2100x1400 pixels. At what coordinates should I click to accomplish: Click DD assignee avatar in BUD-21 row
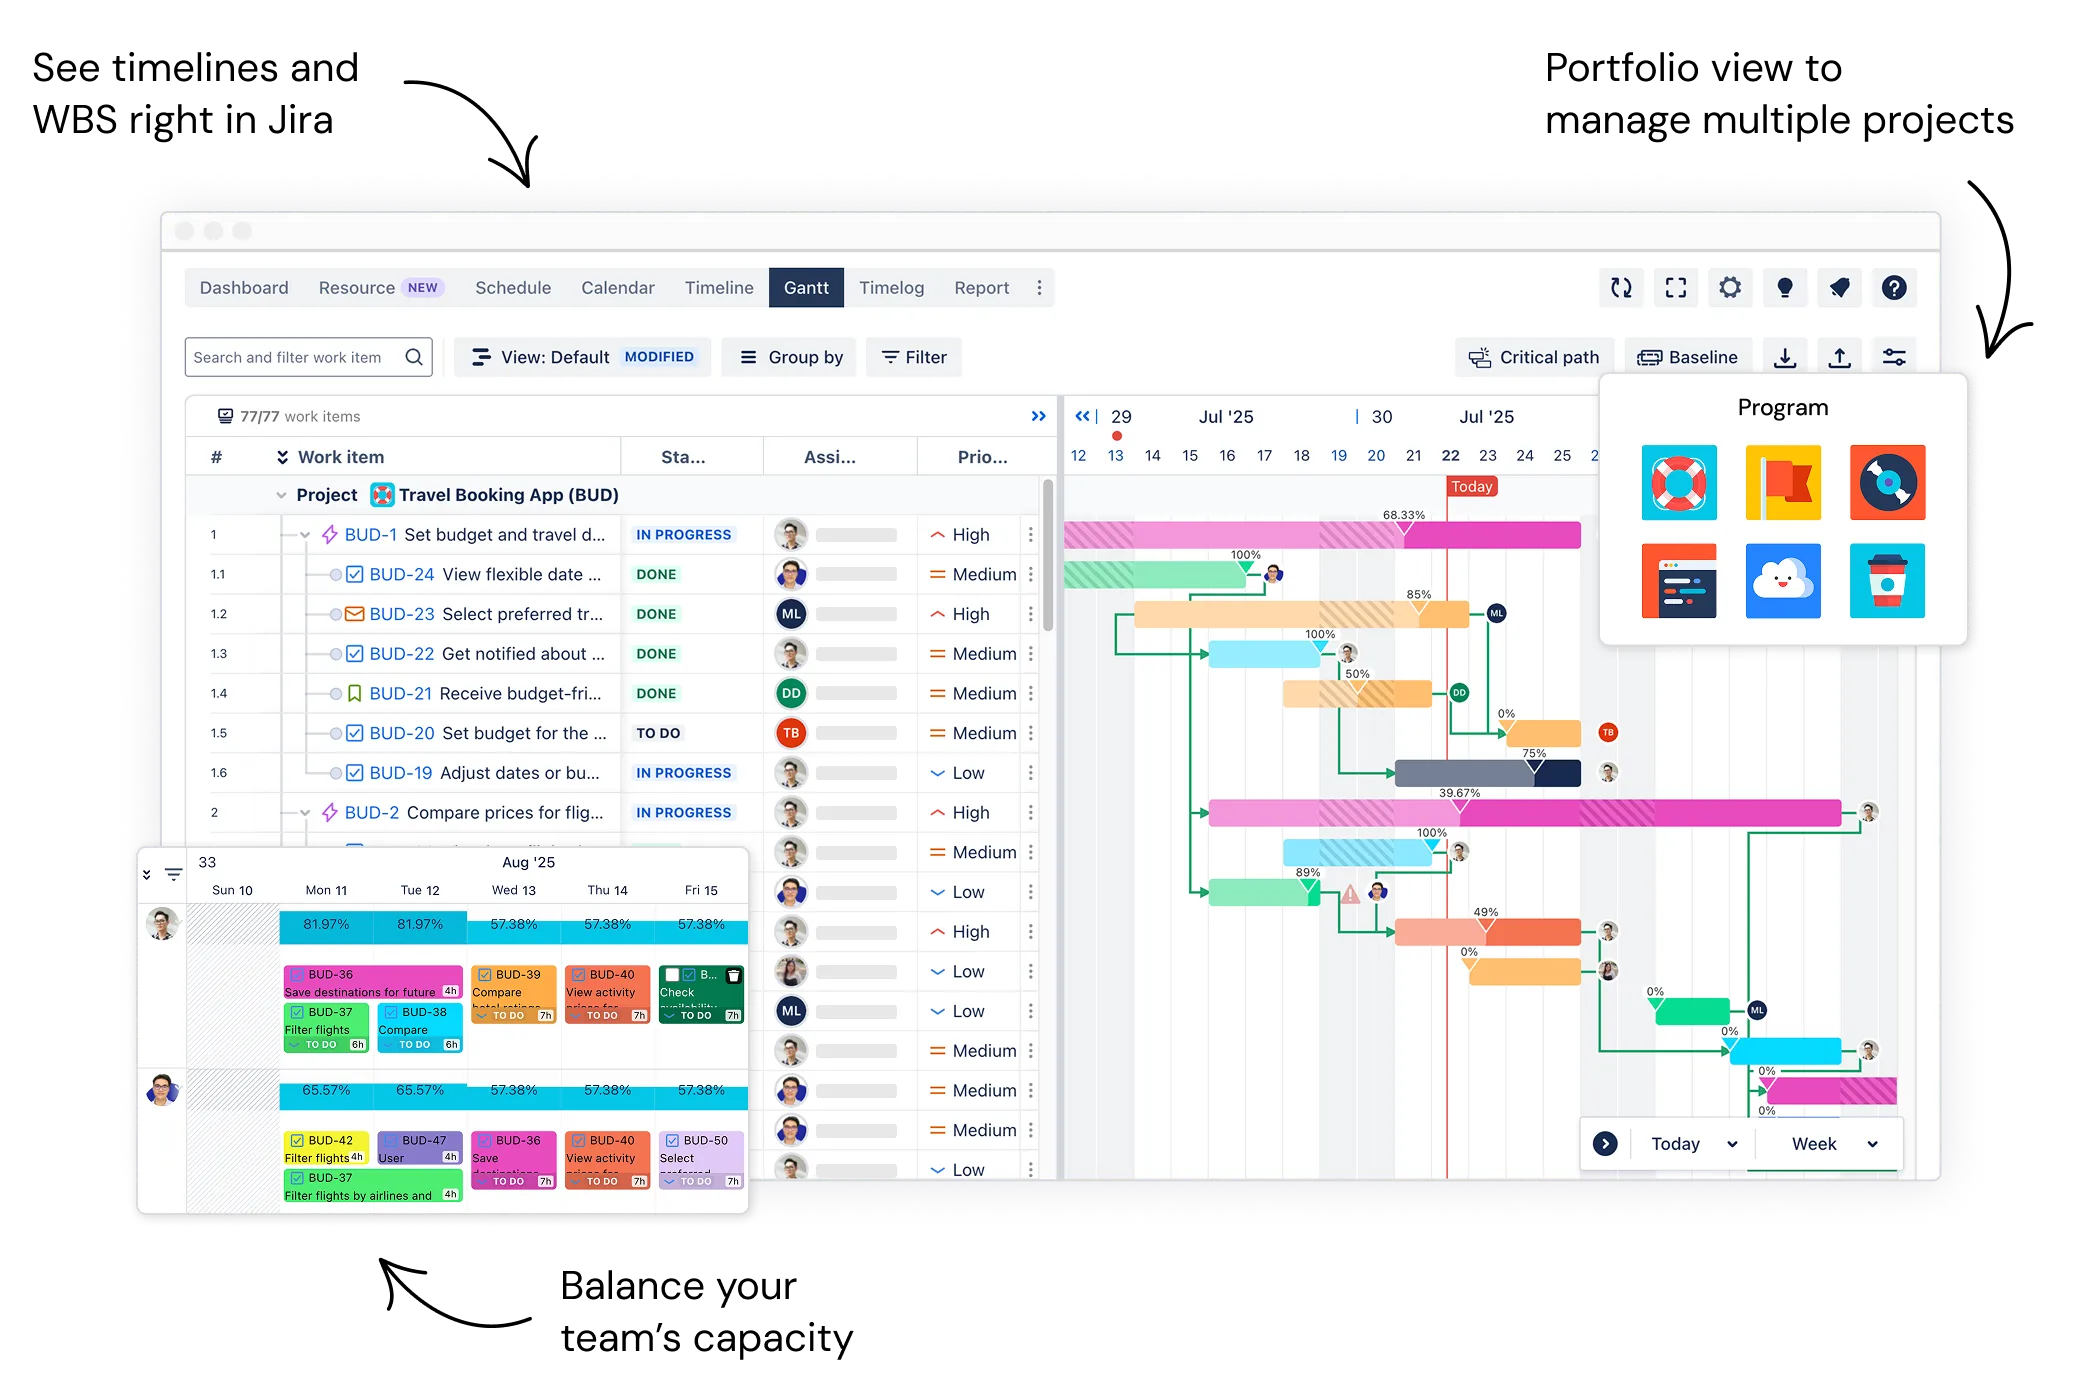click(791, 693)
